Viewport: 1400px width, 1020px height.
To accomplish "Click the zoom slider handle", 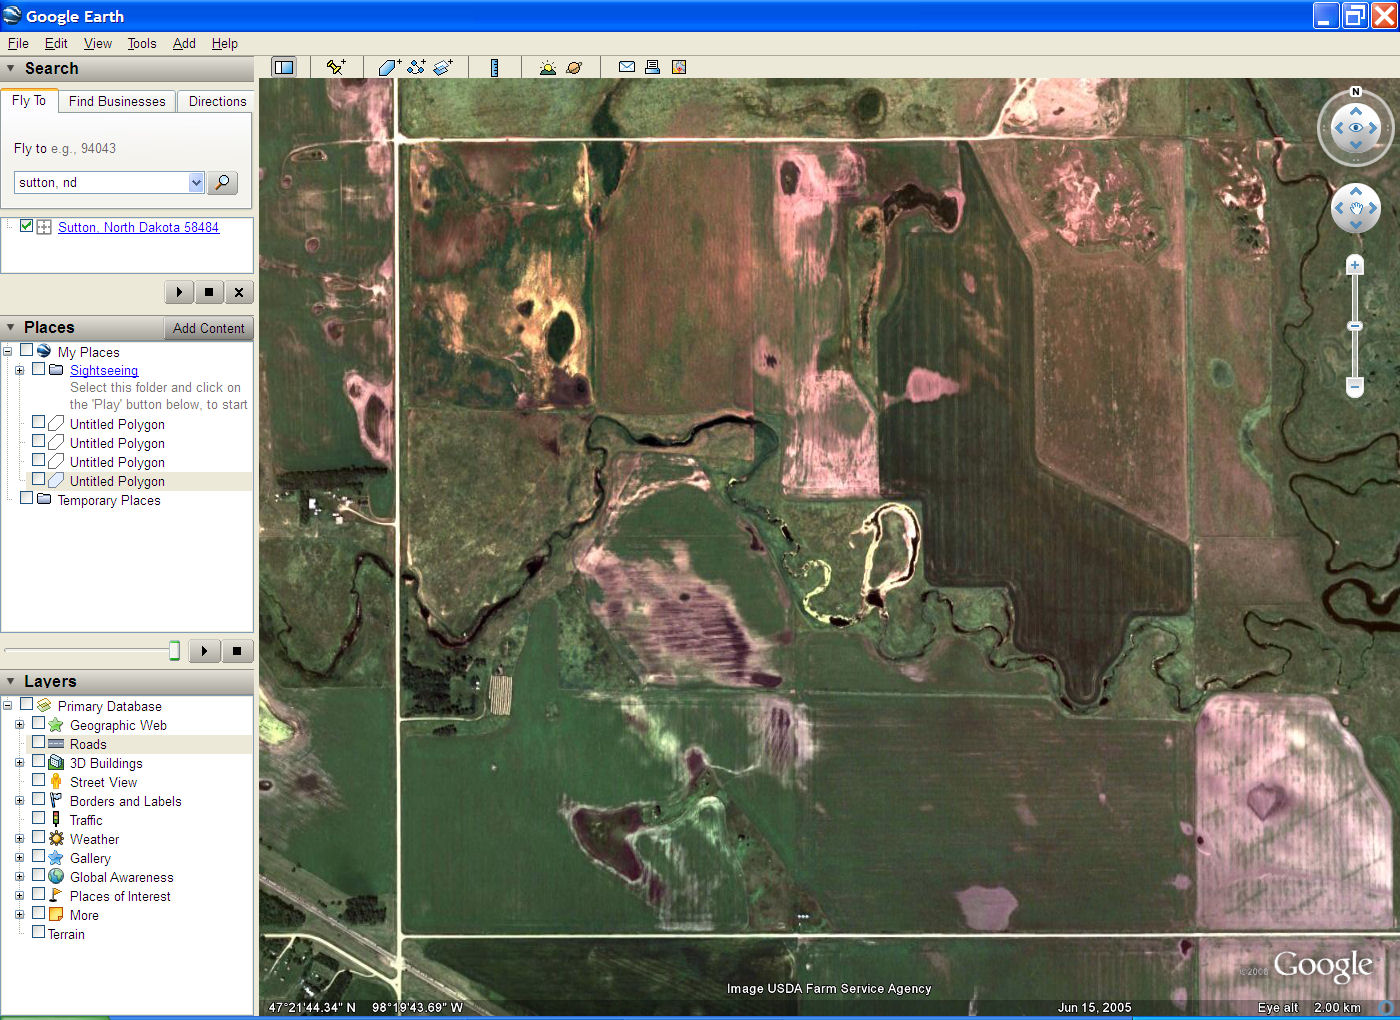I will pyautogui.click(x=1355, y=326).
